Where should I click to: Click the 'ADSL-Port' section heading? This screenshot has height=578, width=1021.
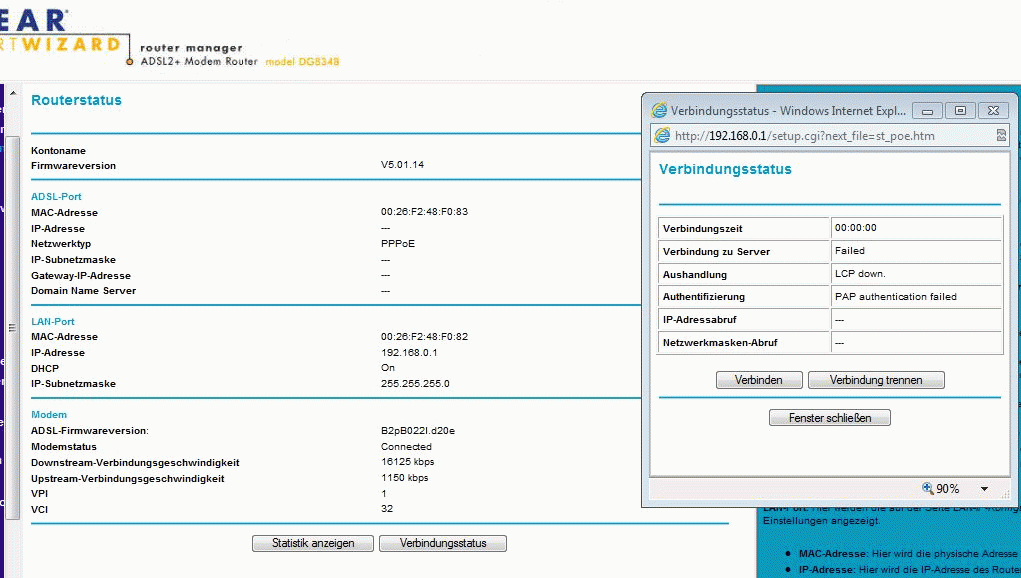coord(56,197)
